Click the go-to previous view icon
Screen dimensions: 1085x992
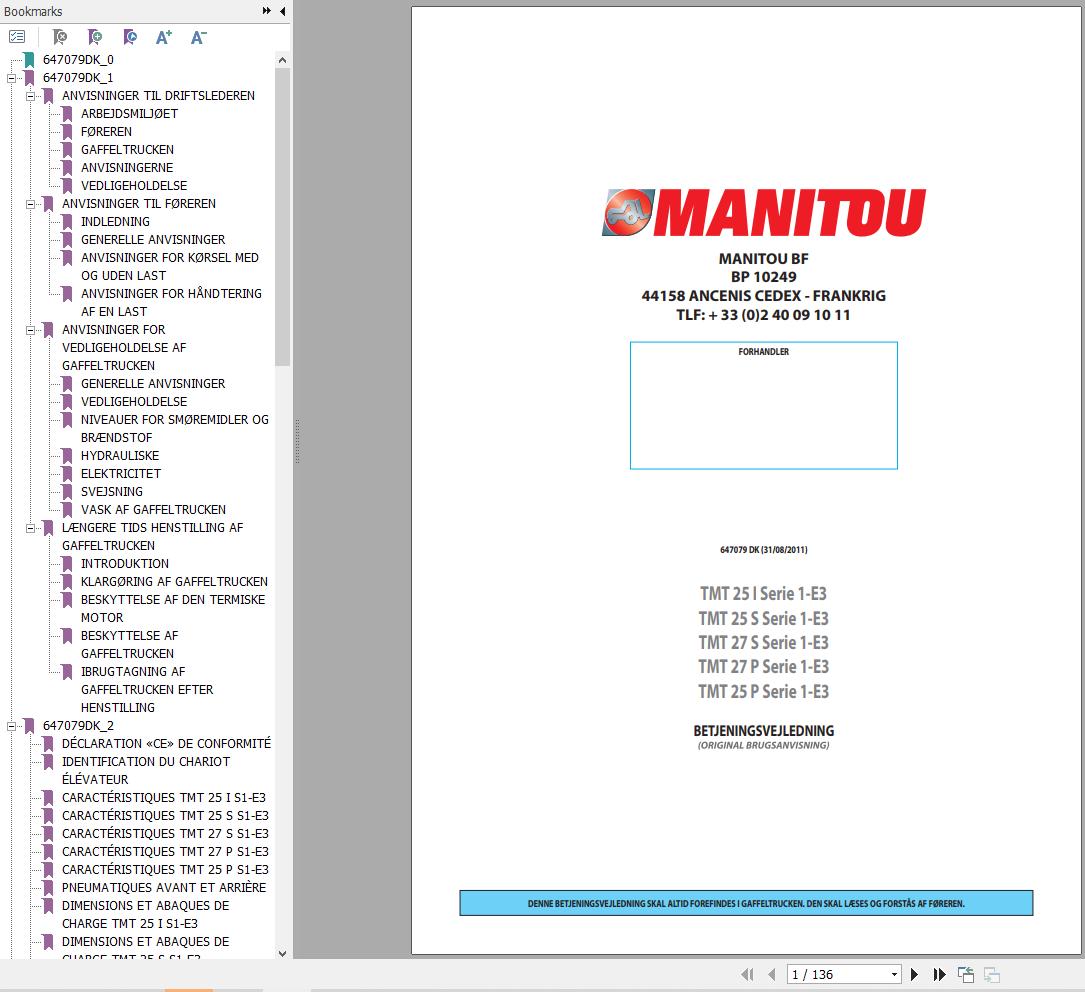[965, 974]
